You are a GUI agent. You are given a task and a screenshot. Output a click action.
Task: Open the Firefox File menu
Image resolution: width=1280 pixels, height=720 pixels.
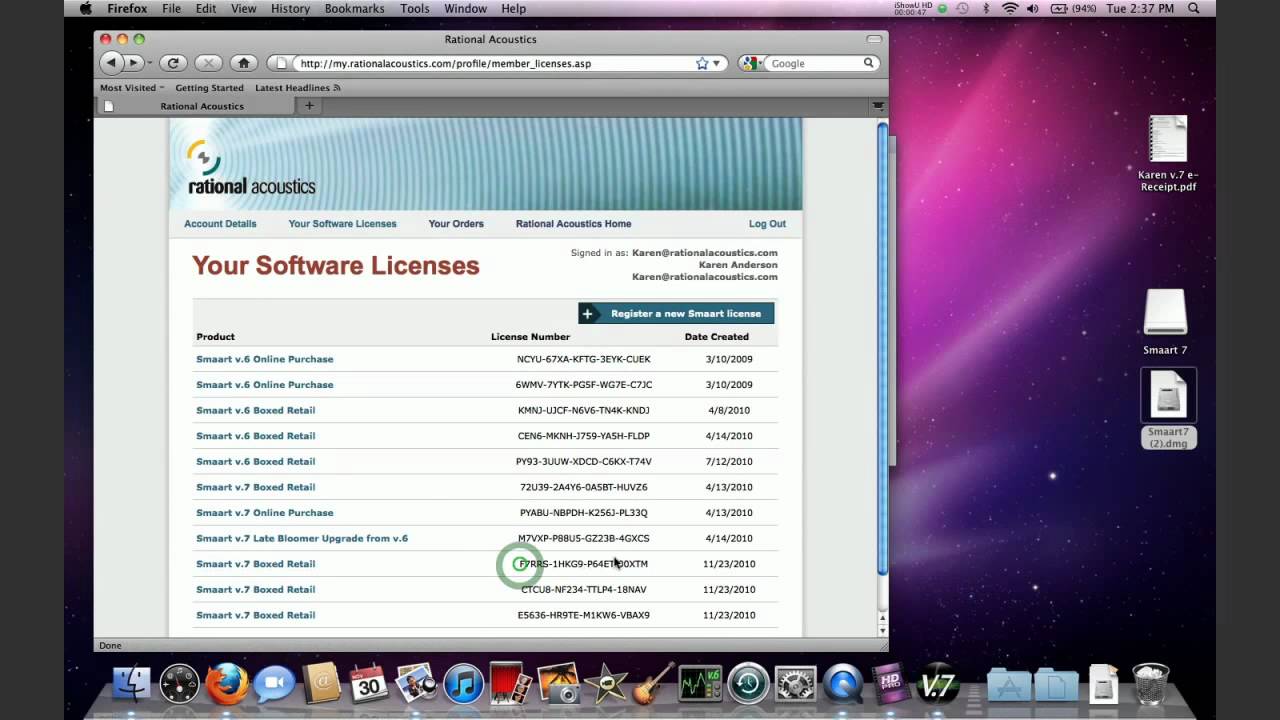(171, 9)
